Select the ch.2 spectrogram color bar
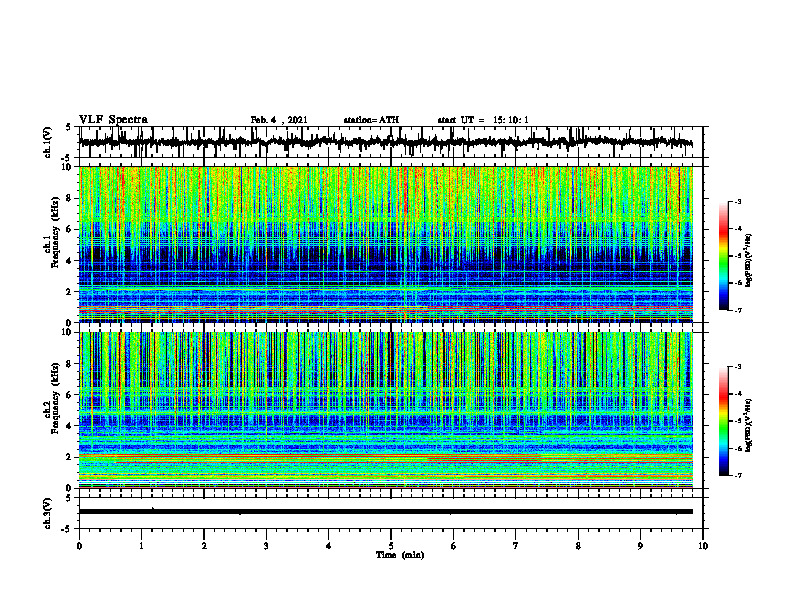Viewport: 792px width, 612px height. click(724, 421)
